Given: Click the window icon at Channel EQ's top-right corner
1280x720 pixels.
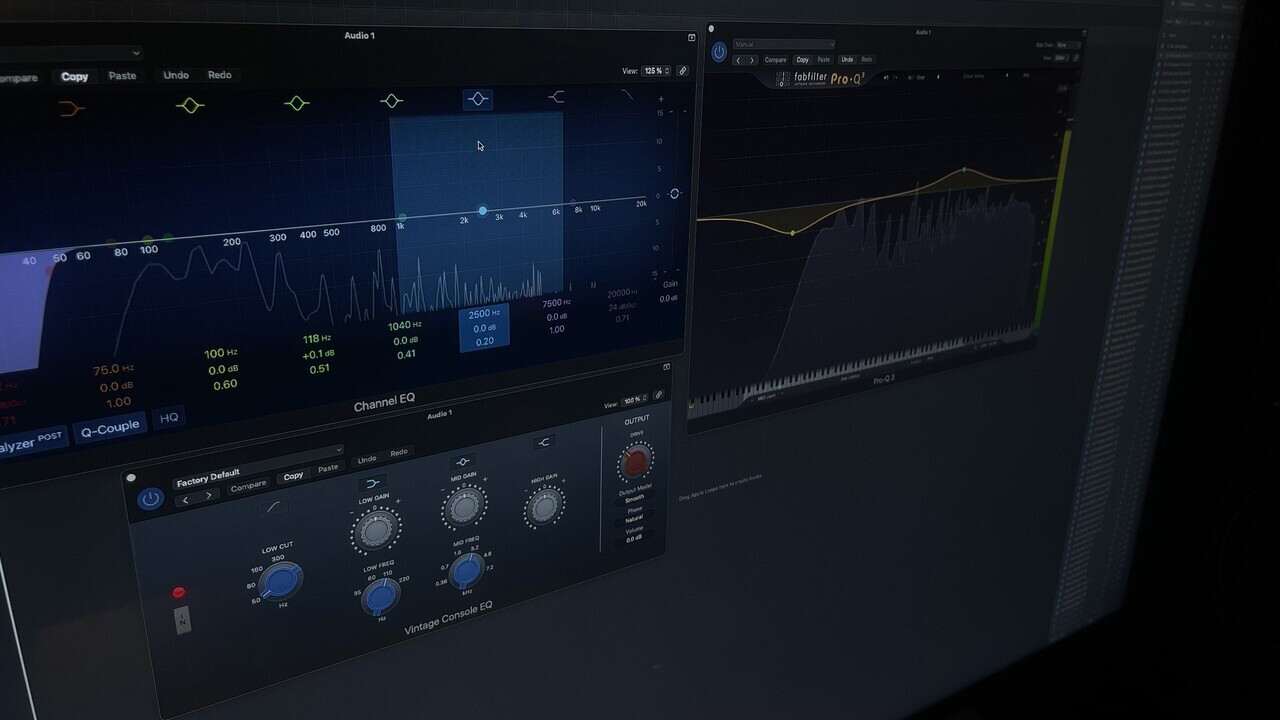Looking at the screenshot, I should pyautogui.click(x=691, y=37).
